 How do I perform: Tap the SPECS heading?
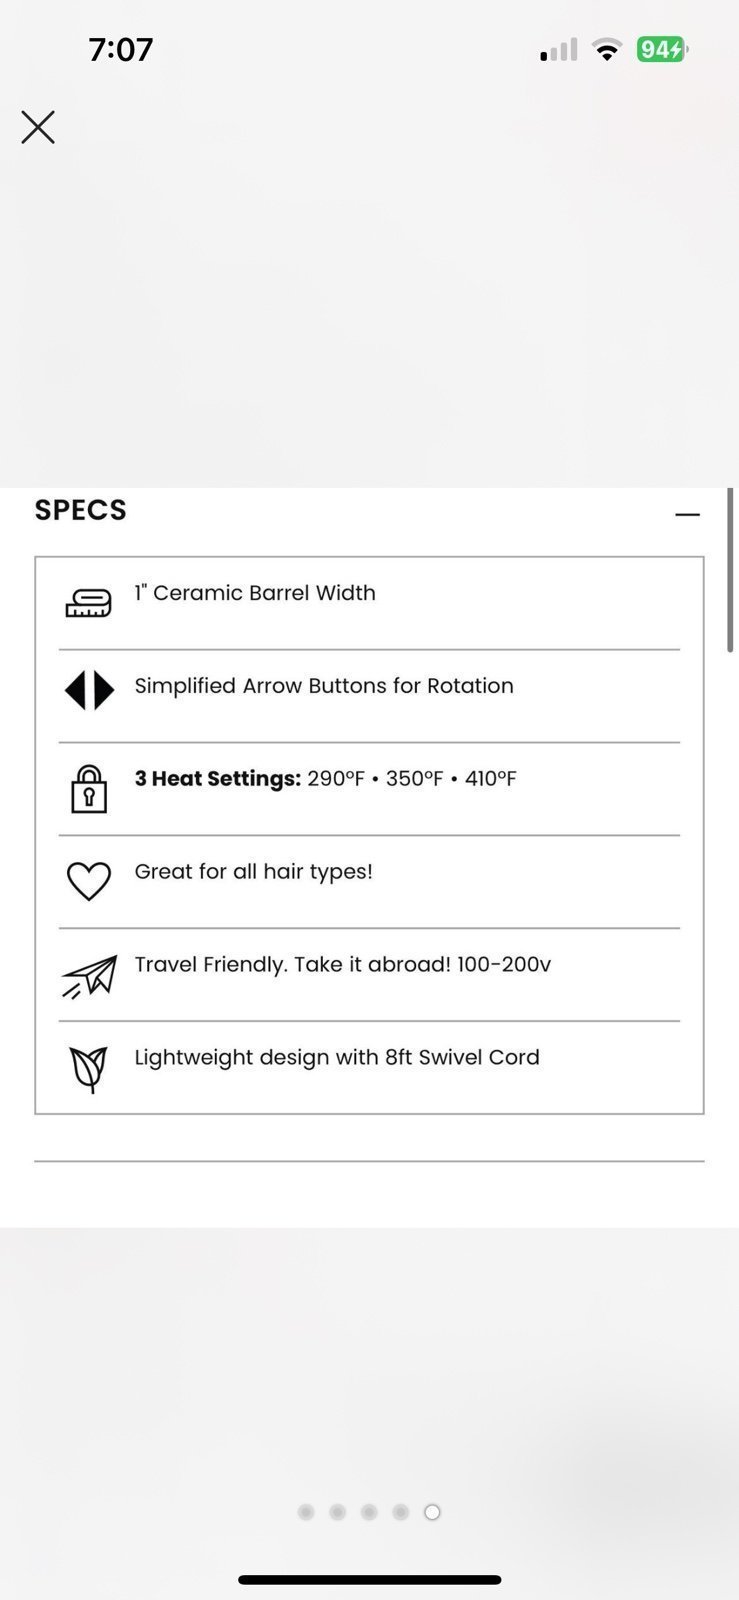pyautogui.click(x=81, y=510)
